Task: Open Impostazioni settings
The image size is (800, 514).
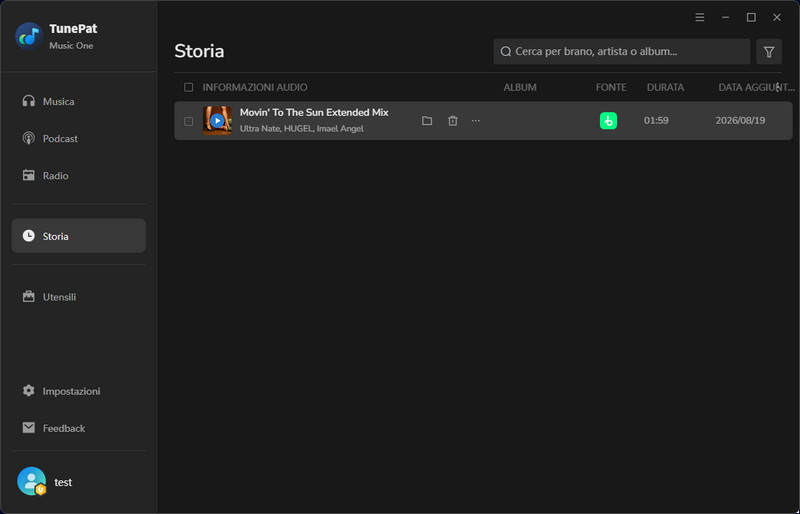Action: [x=79, y=391]
